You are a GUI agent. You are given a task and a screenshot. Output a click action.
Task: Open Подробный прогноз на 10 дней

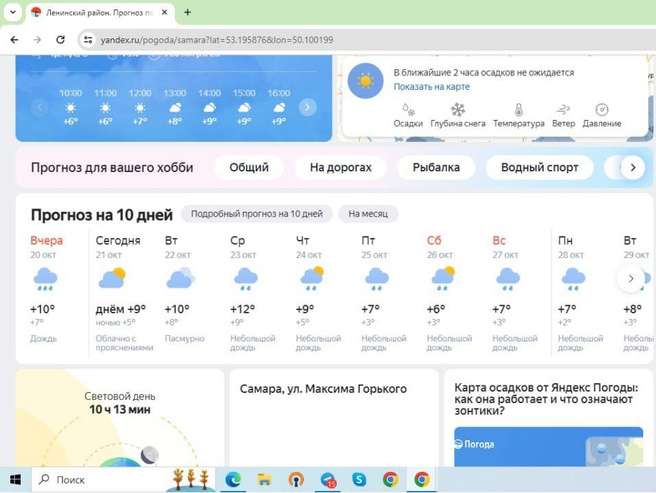257,214
